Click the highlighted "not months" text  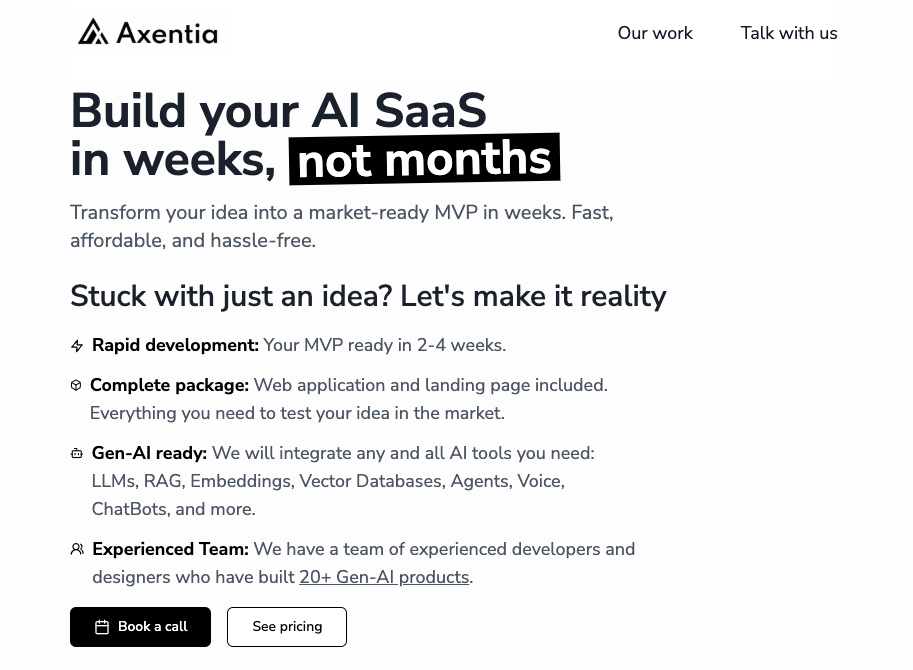tap(424, 160)
